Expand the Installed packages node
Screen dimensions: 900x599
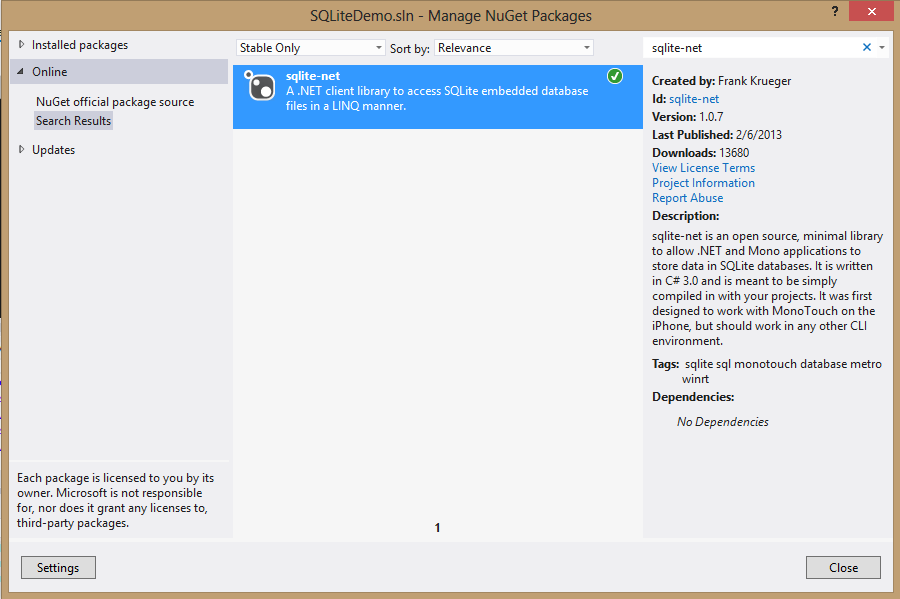tap(21, 44)
